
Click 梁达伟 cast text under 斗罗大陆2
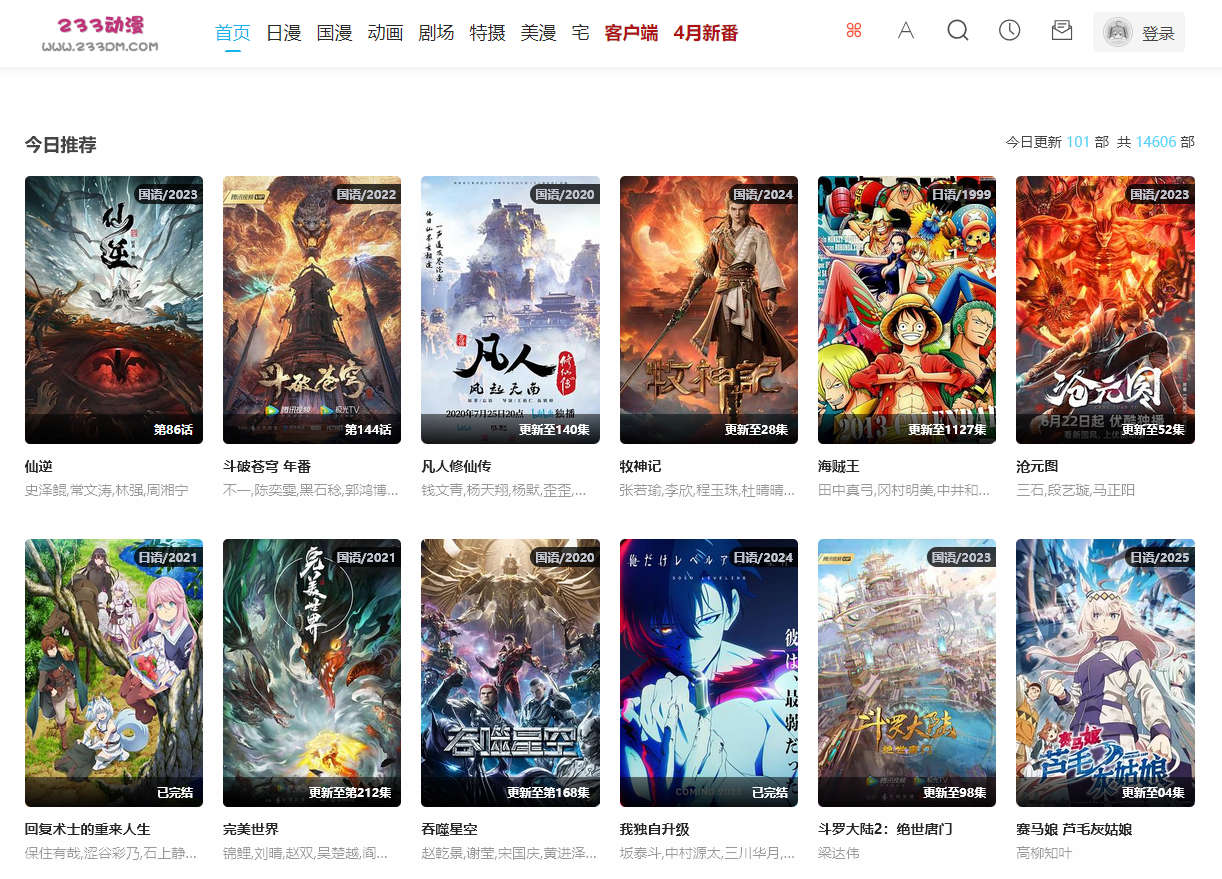click(839, 853)
